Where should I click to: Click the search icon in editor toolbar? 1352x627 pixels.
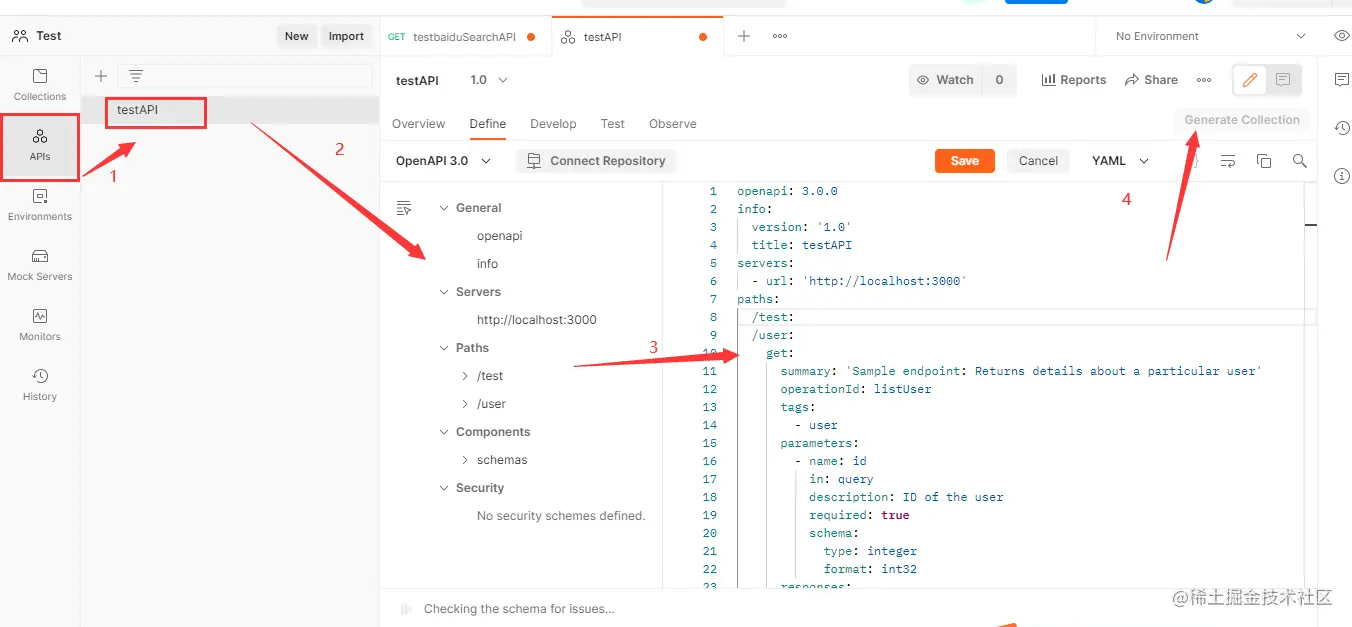[x=1300, y=161]
